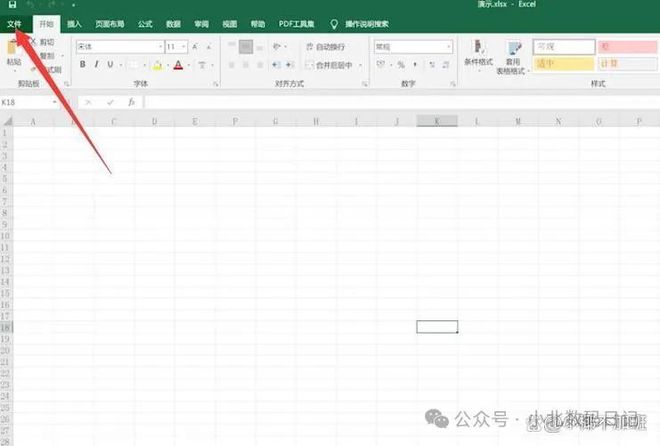The height and width of the screenshot is (446, 660).
Task: Click the text Orientation icon
Action: (x=277, y=46)
